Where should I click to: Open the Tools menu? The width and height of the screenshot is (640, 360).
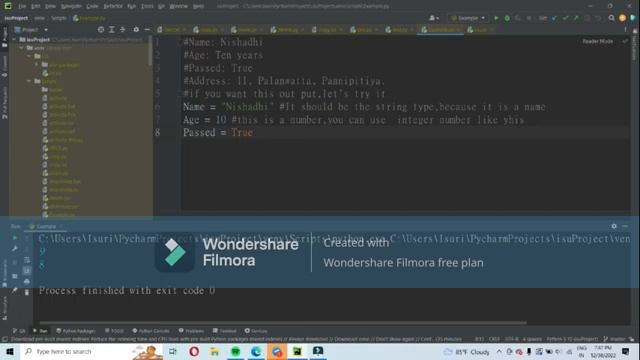[147, 6]
